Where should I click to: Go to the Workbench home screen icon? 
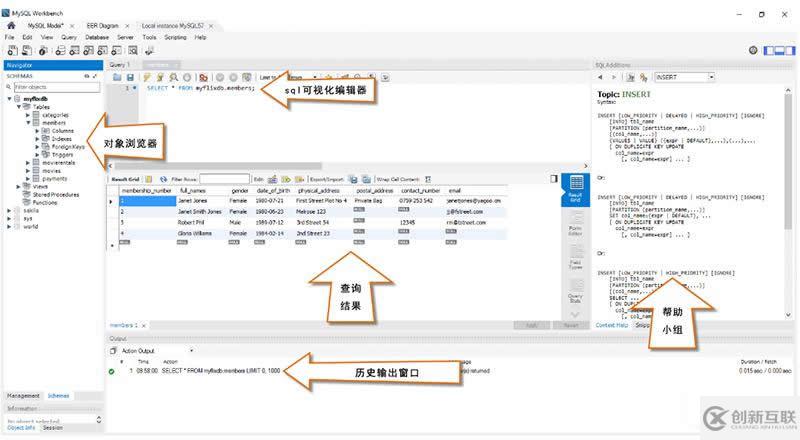coord(11,26)
